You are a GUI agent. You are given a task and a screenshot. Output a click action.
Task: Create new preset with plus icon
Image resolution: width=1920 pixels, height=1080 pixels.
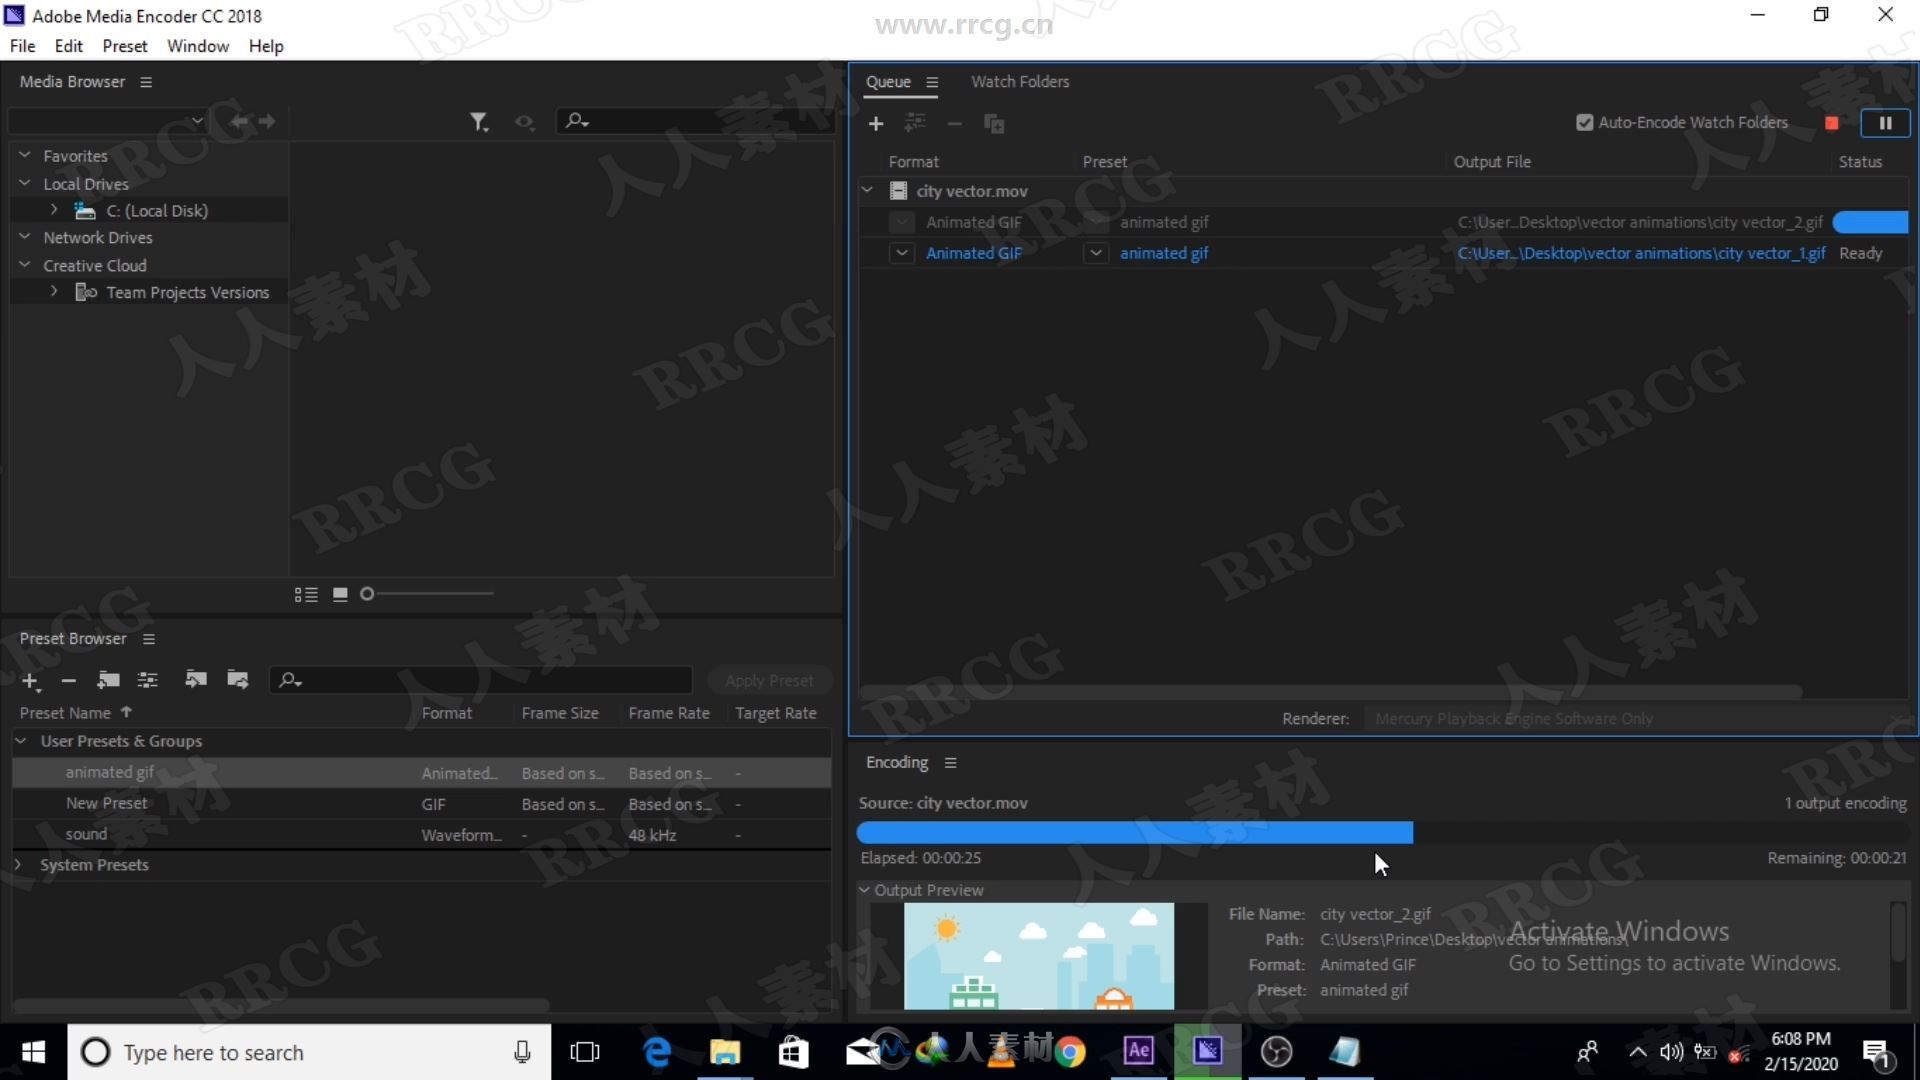point(30,681)
